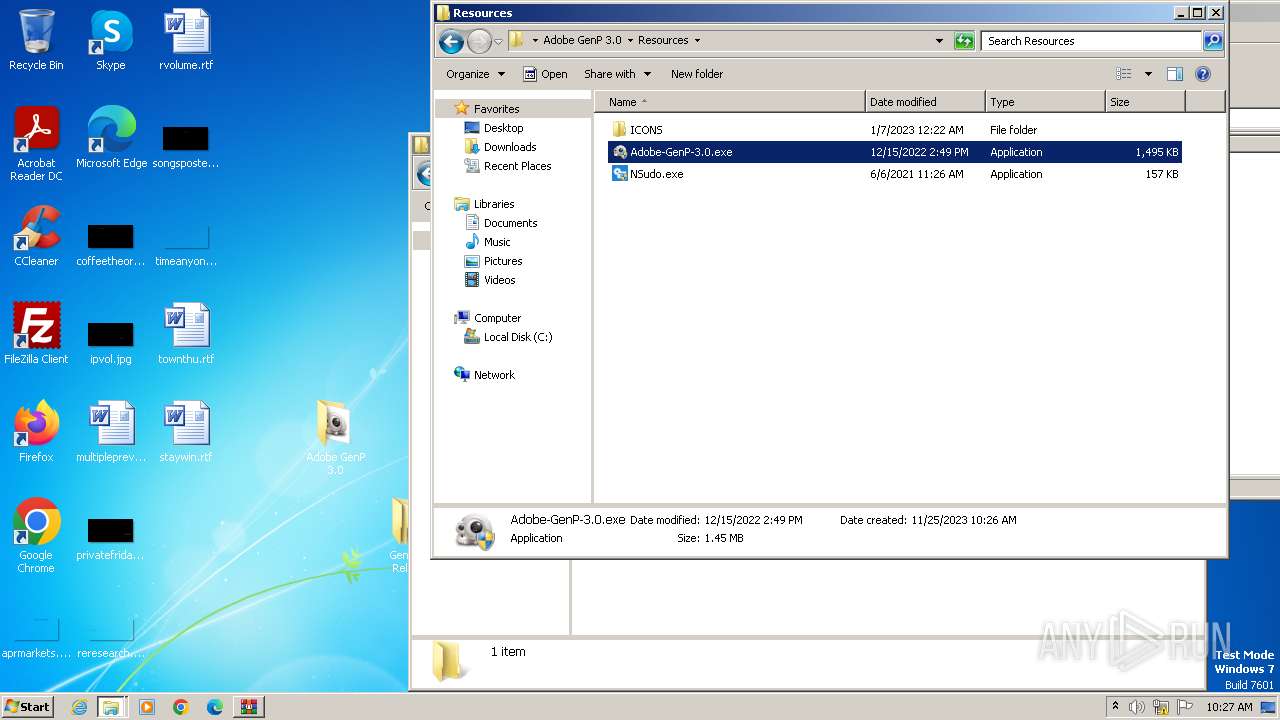Select townthu.rtf desktop file

coord(186,334)
